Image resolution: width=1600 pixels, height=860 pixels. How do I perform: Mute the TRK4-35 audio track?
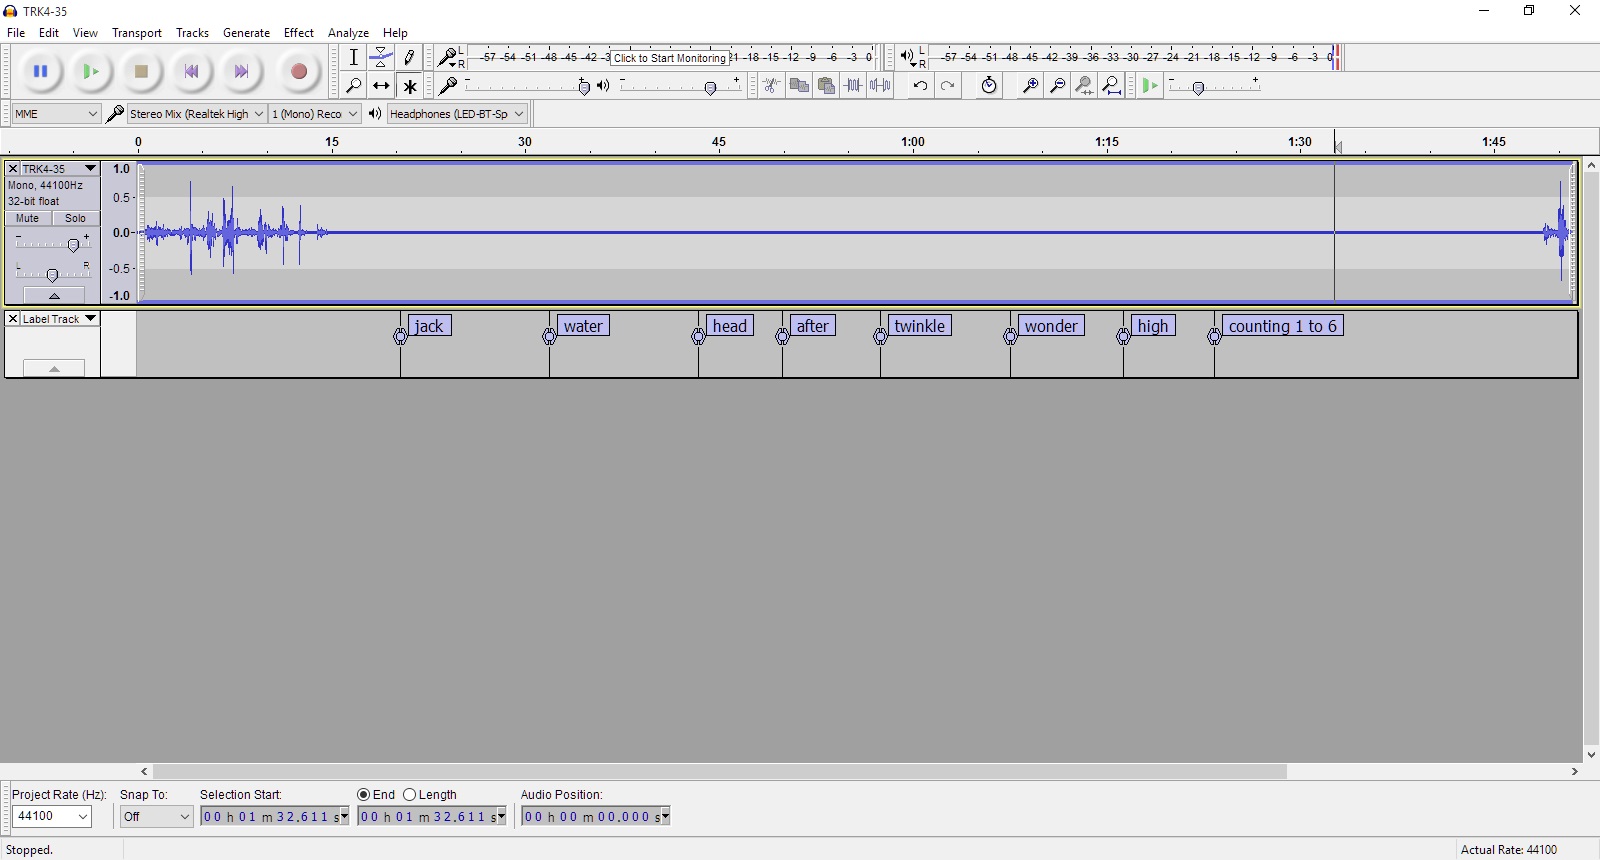click(x=28, y=218)
